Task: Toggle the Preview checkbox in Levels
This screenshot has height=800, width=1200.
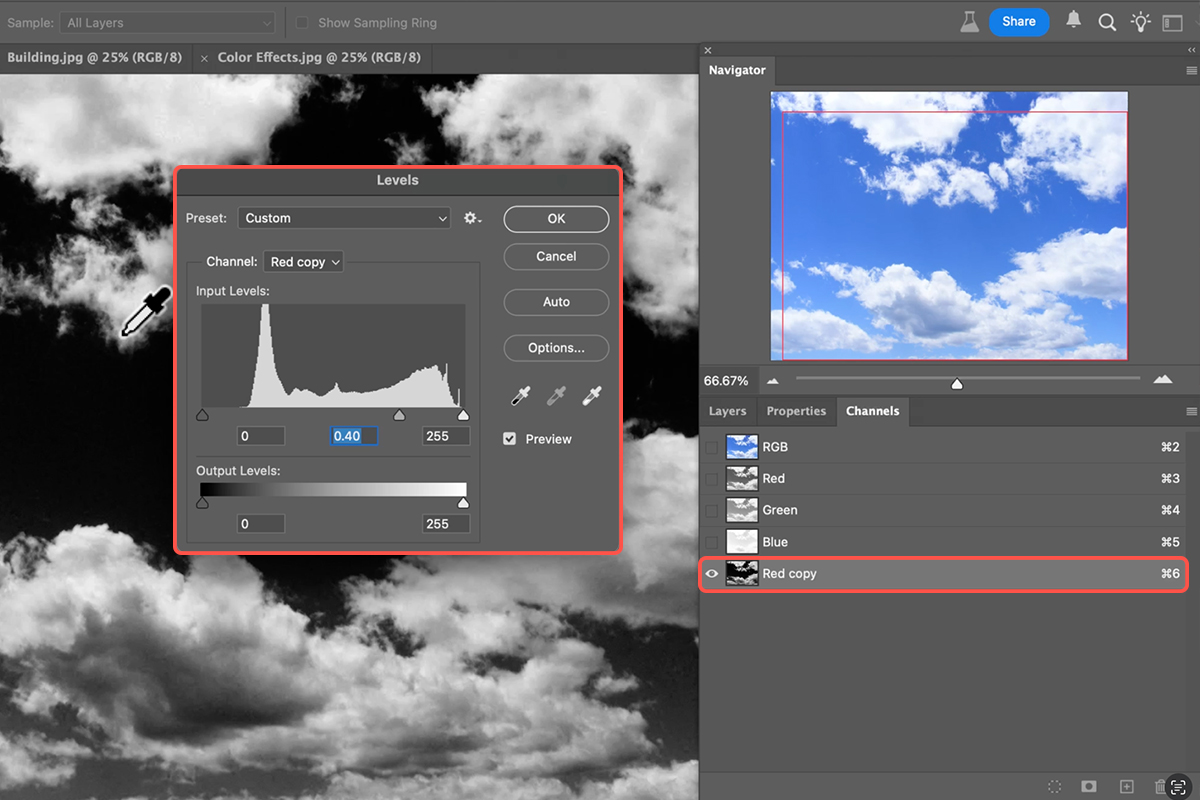Action: coord(510,439)
